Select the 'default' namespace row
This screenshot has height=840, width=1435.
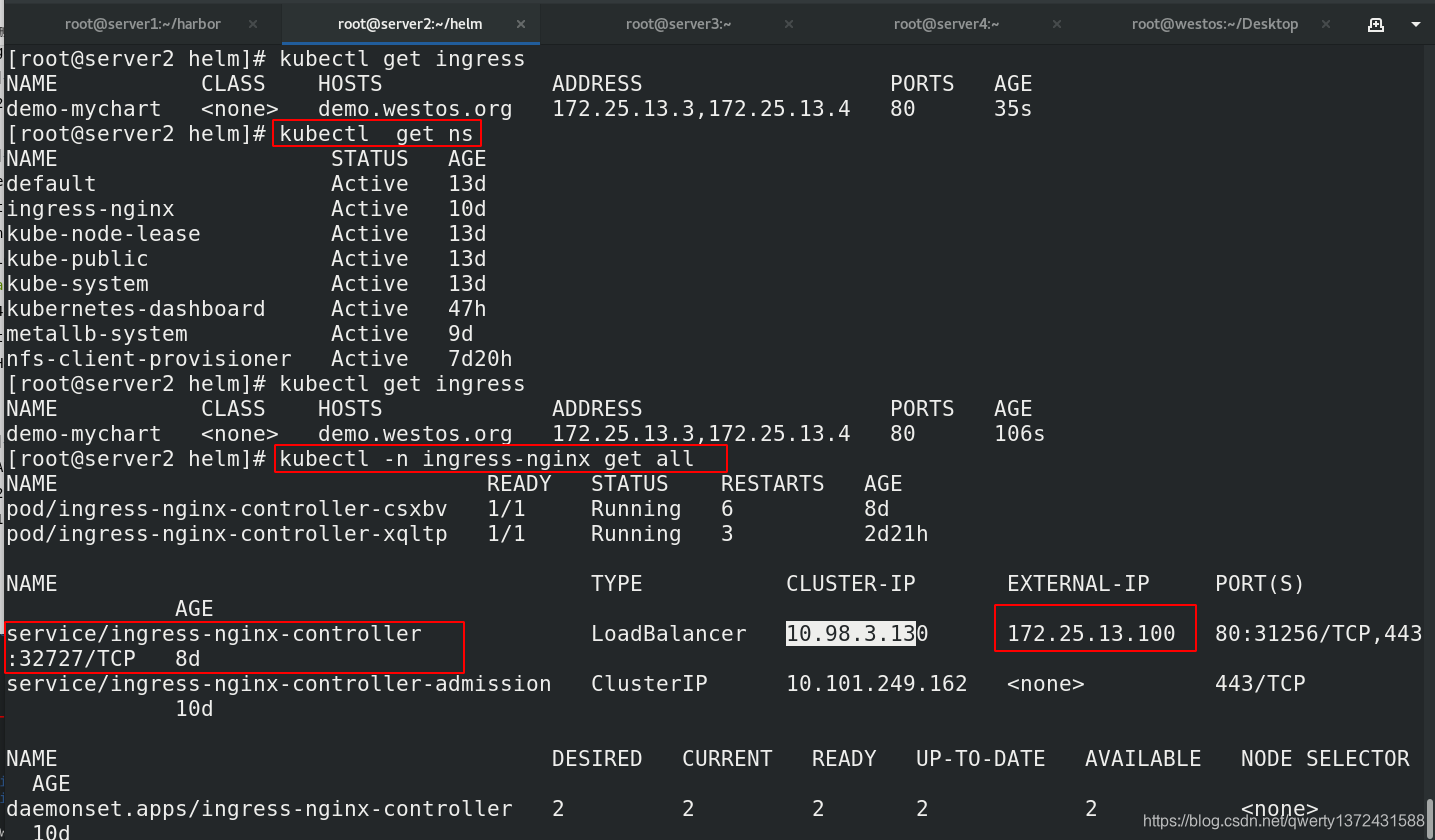(x=246, y=184)
